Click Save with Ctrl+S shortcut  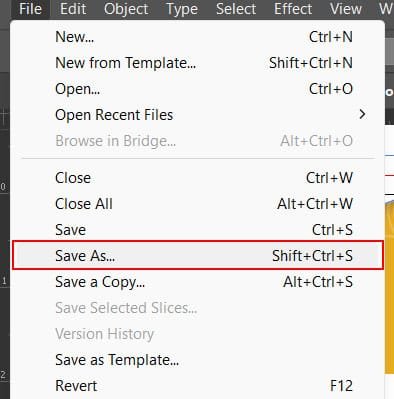(198, 230)
